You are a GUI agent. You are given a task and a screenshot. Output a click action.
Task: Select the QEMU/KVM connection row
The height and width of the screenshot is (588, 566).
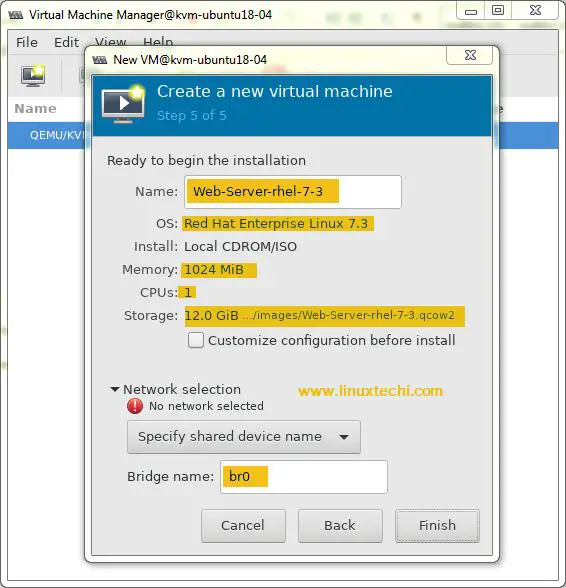click(46, 135)
